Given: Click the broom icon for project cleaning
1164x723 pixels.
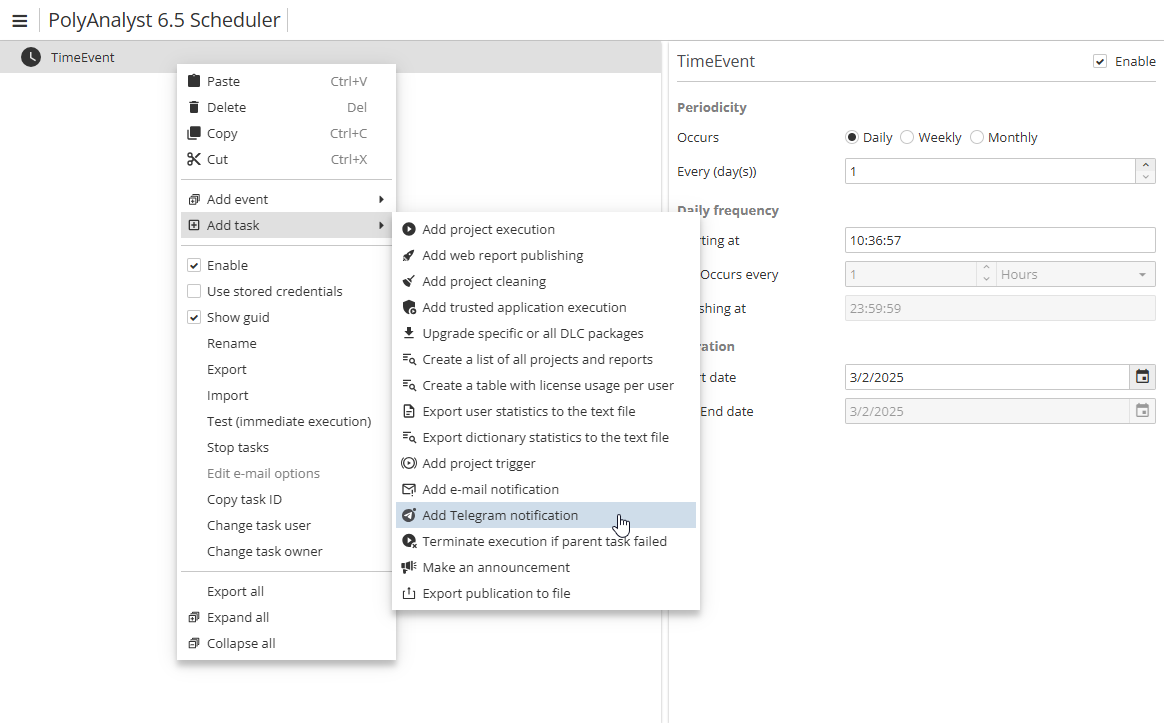Looking at the screenshot, I should tap(408, 282).
